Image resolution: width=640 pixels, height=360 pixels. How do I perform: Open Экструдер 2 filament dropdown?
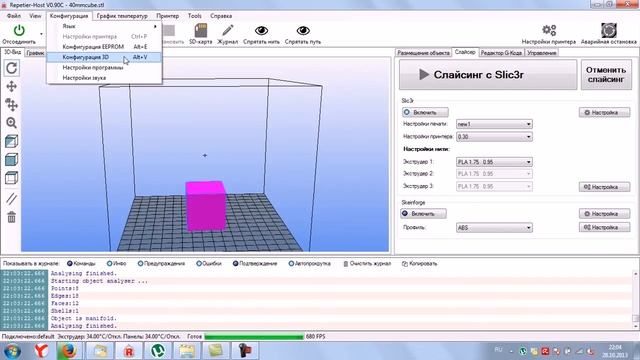pos(494,174)
